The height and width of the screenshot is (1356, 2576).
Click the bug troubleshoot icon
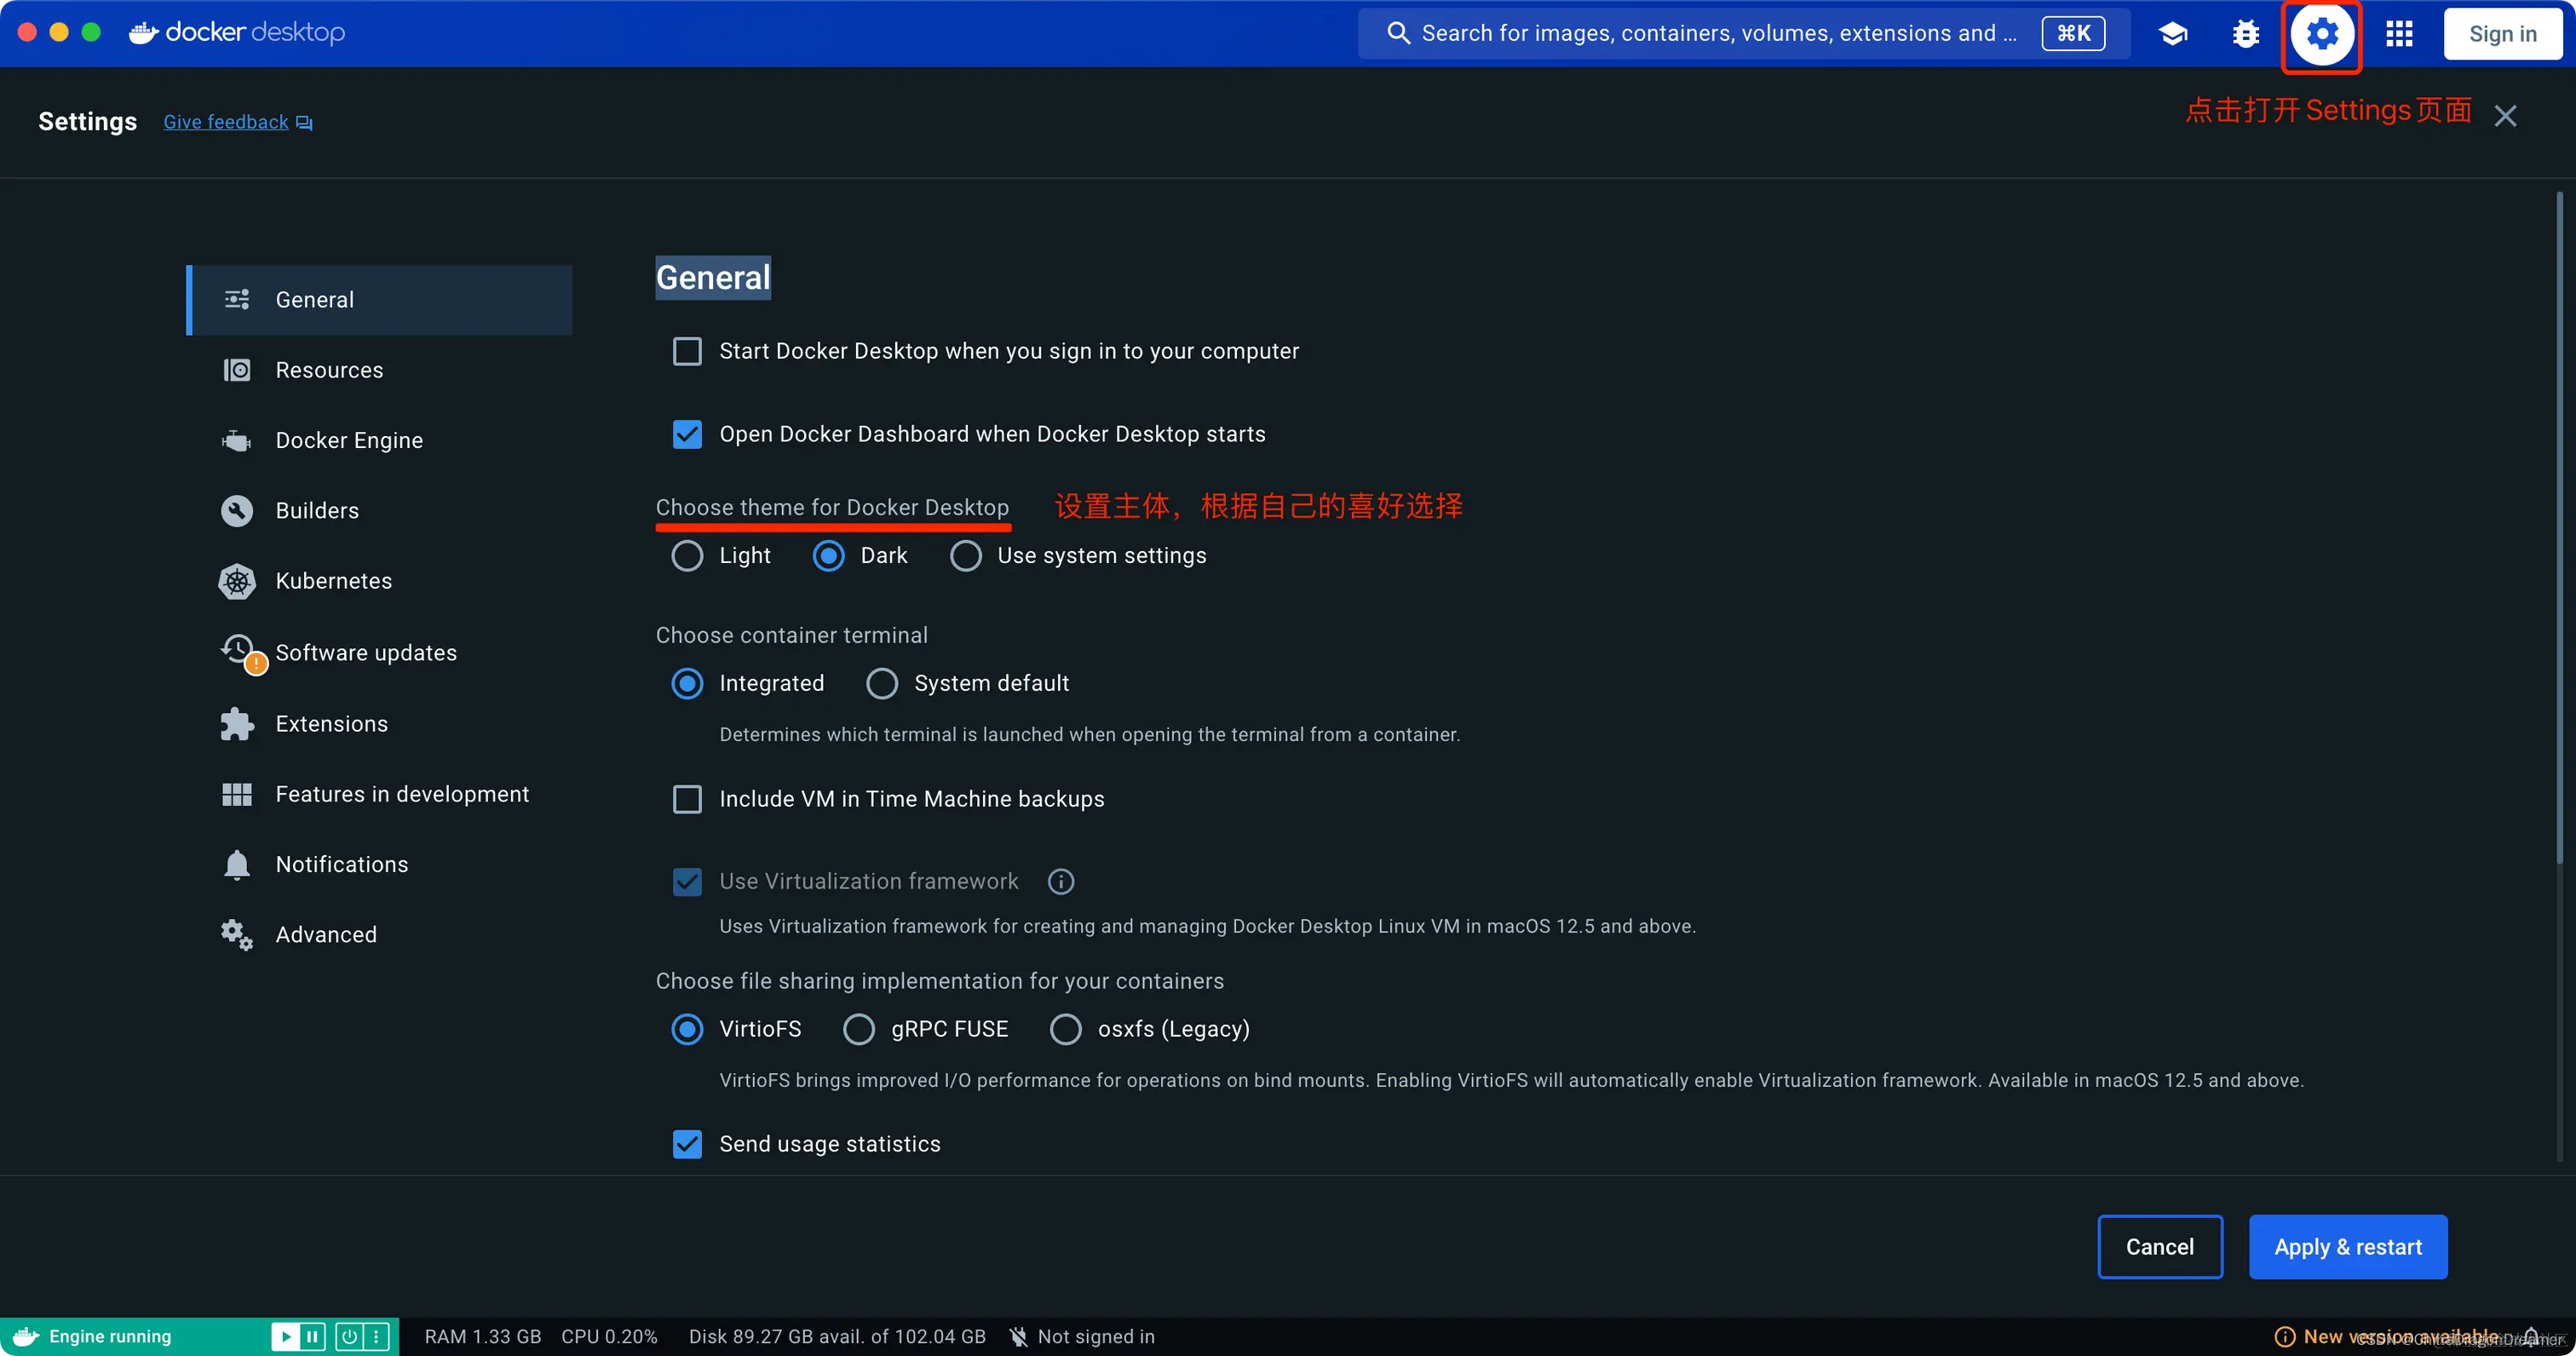pyautogui.click(x=2246, y=34)
